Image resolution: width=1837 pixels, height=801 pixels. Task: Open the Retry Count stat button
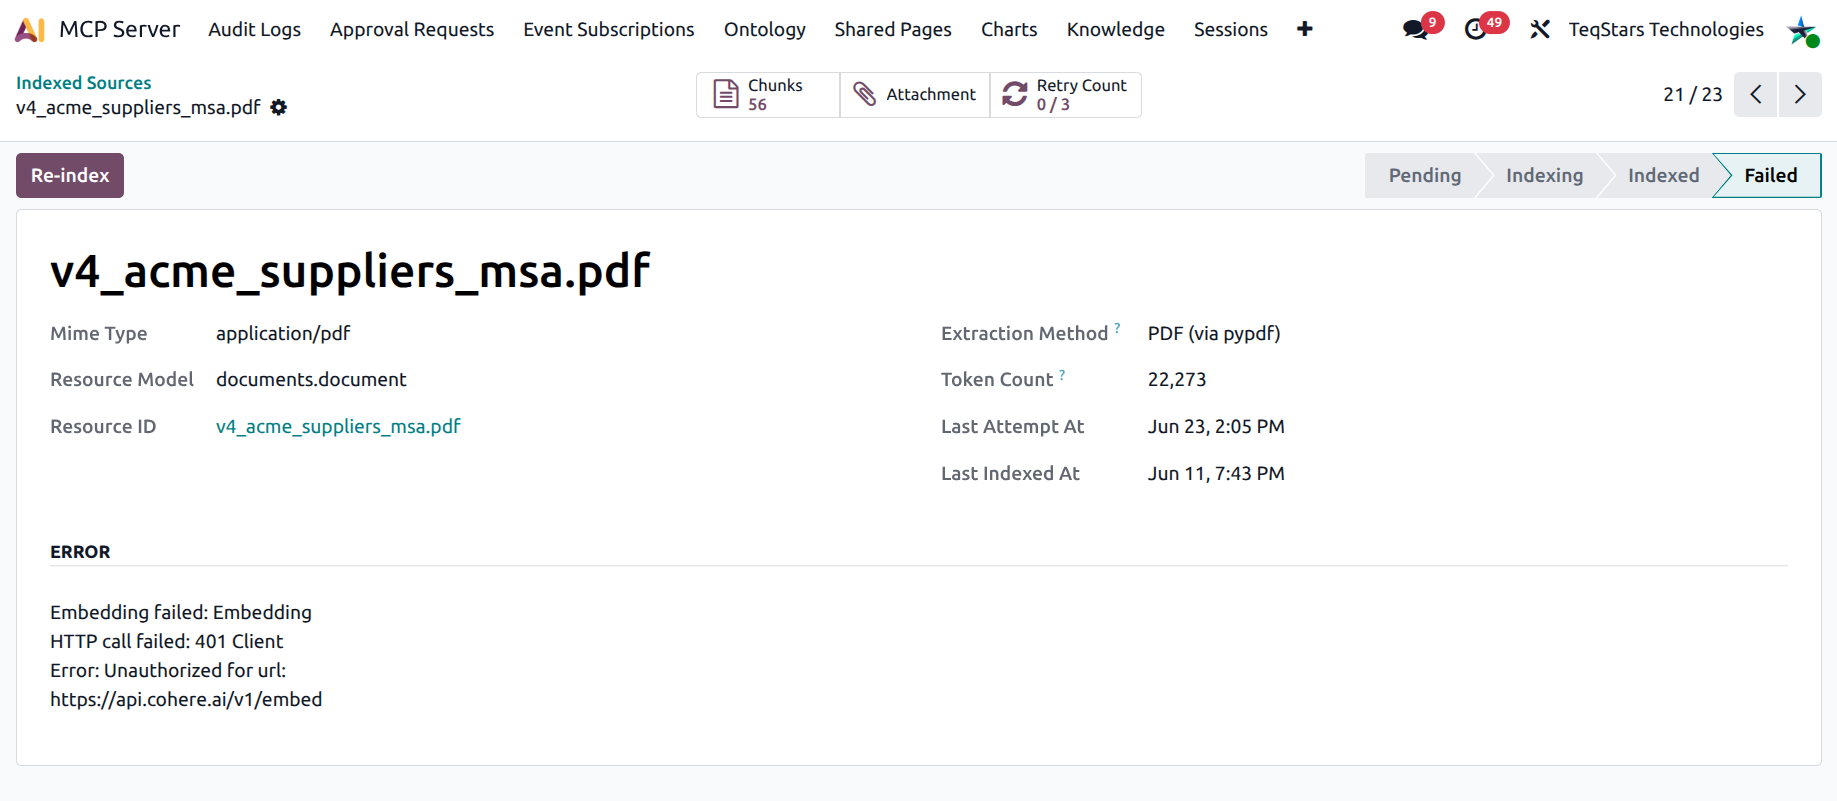pyautogui.click(x=1066, y=95)
